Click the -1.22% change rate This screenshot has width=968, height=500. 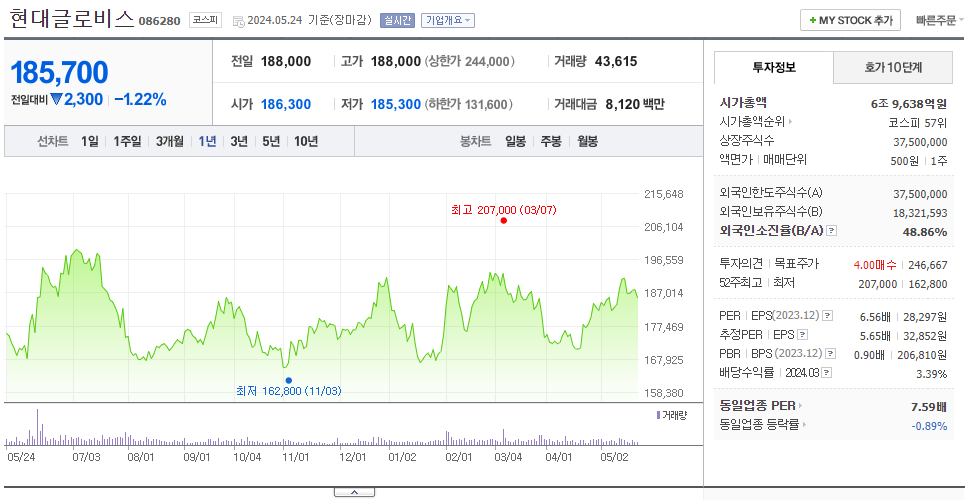[x=140, y=99]
